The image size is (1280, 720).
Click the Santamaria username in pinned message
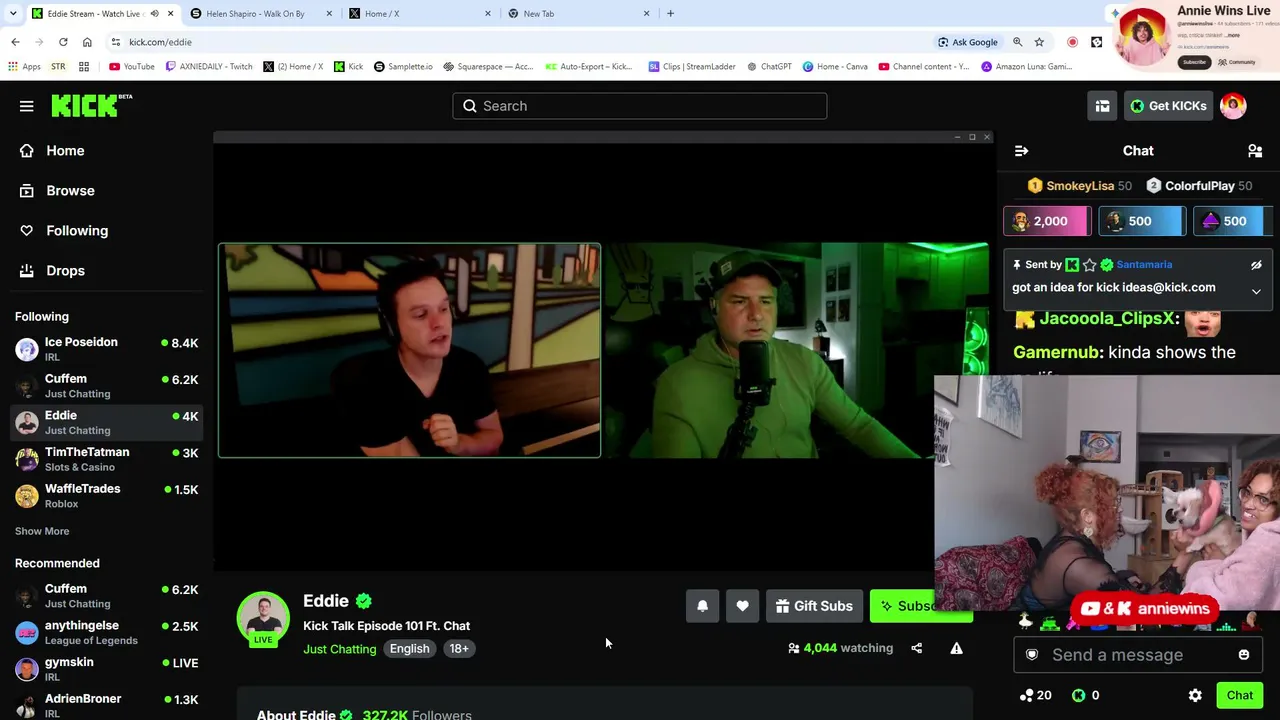tap(1144, 265)
